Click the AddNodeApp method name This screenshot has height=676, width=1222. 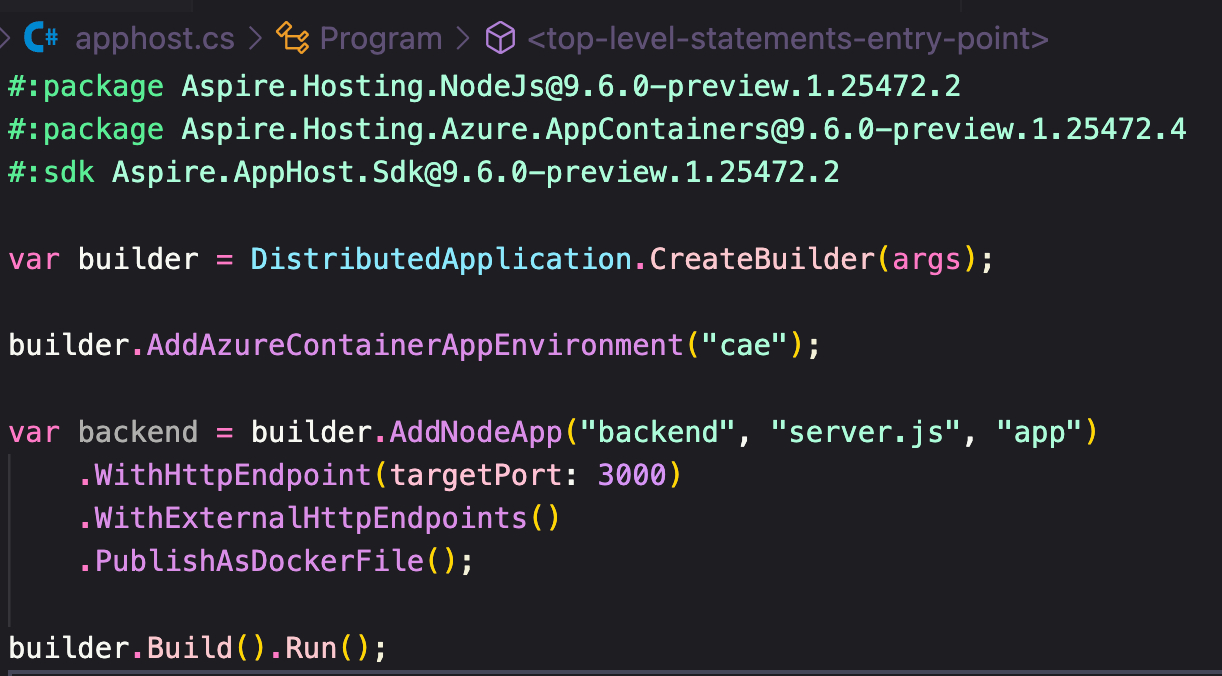pyautogui.click(x=476, y=433)
